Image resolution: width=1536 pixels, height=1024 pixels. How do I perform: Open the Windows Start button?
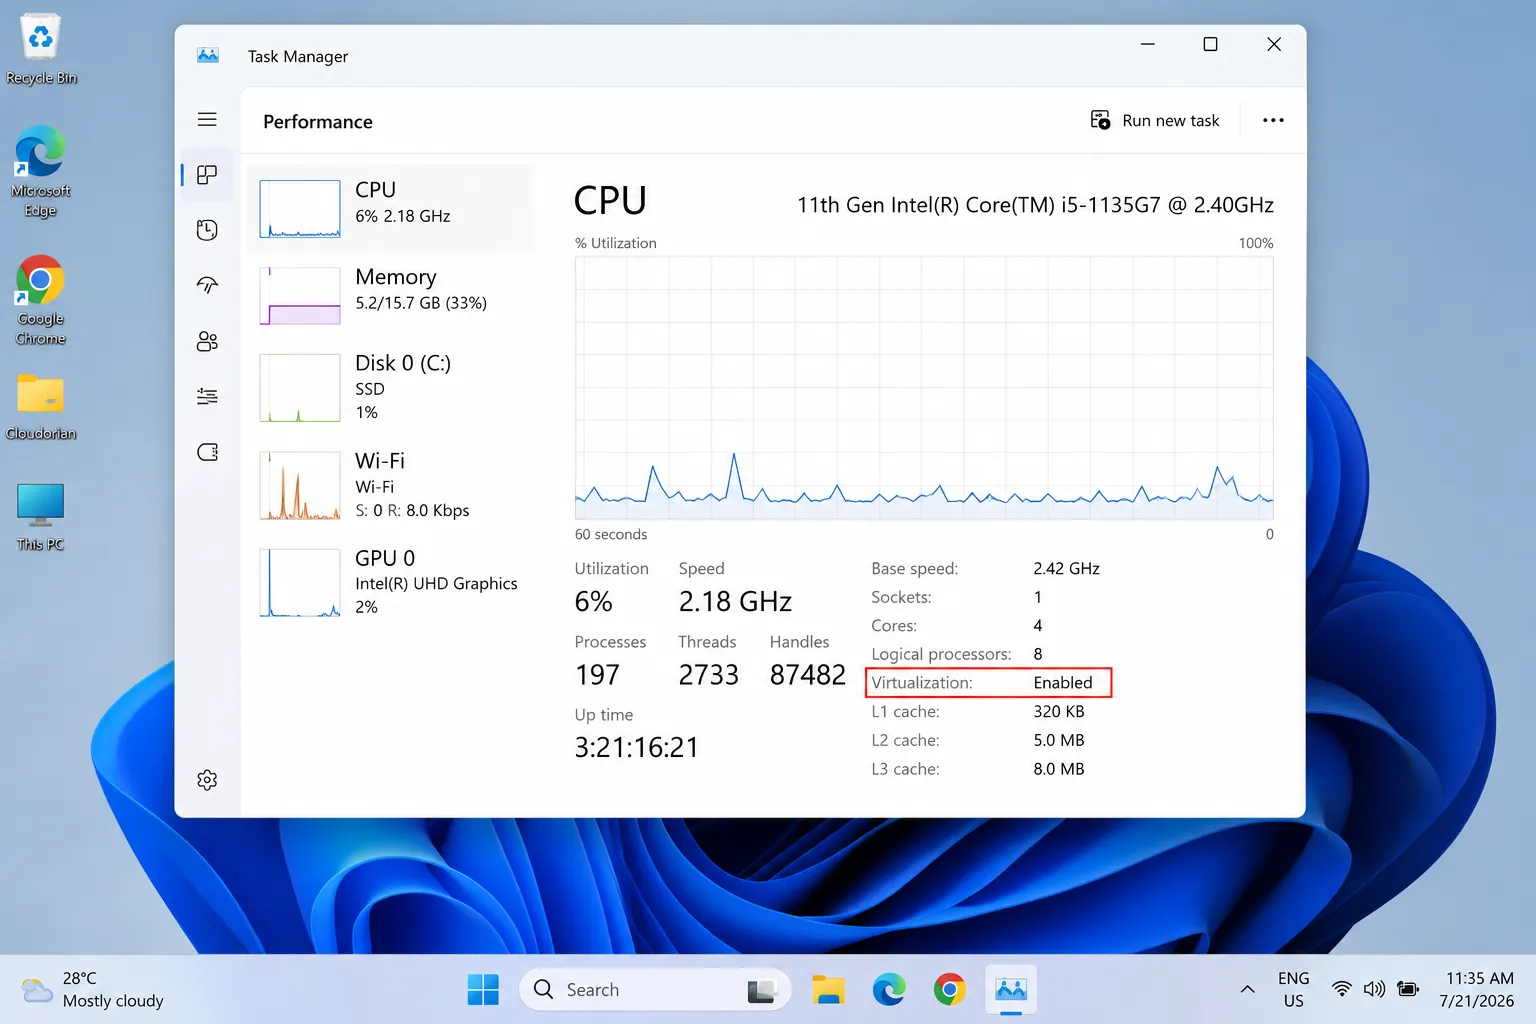pyautogui.click(x=483, y=990)
